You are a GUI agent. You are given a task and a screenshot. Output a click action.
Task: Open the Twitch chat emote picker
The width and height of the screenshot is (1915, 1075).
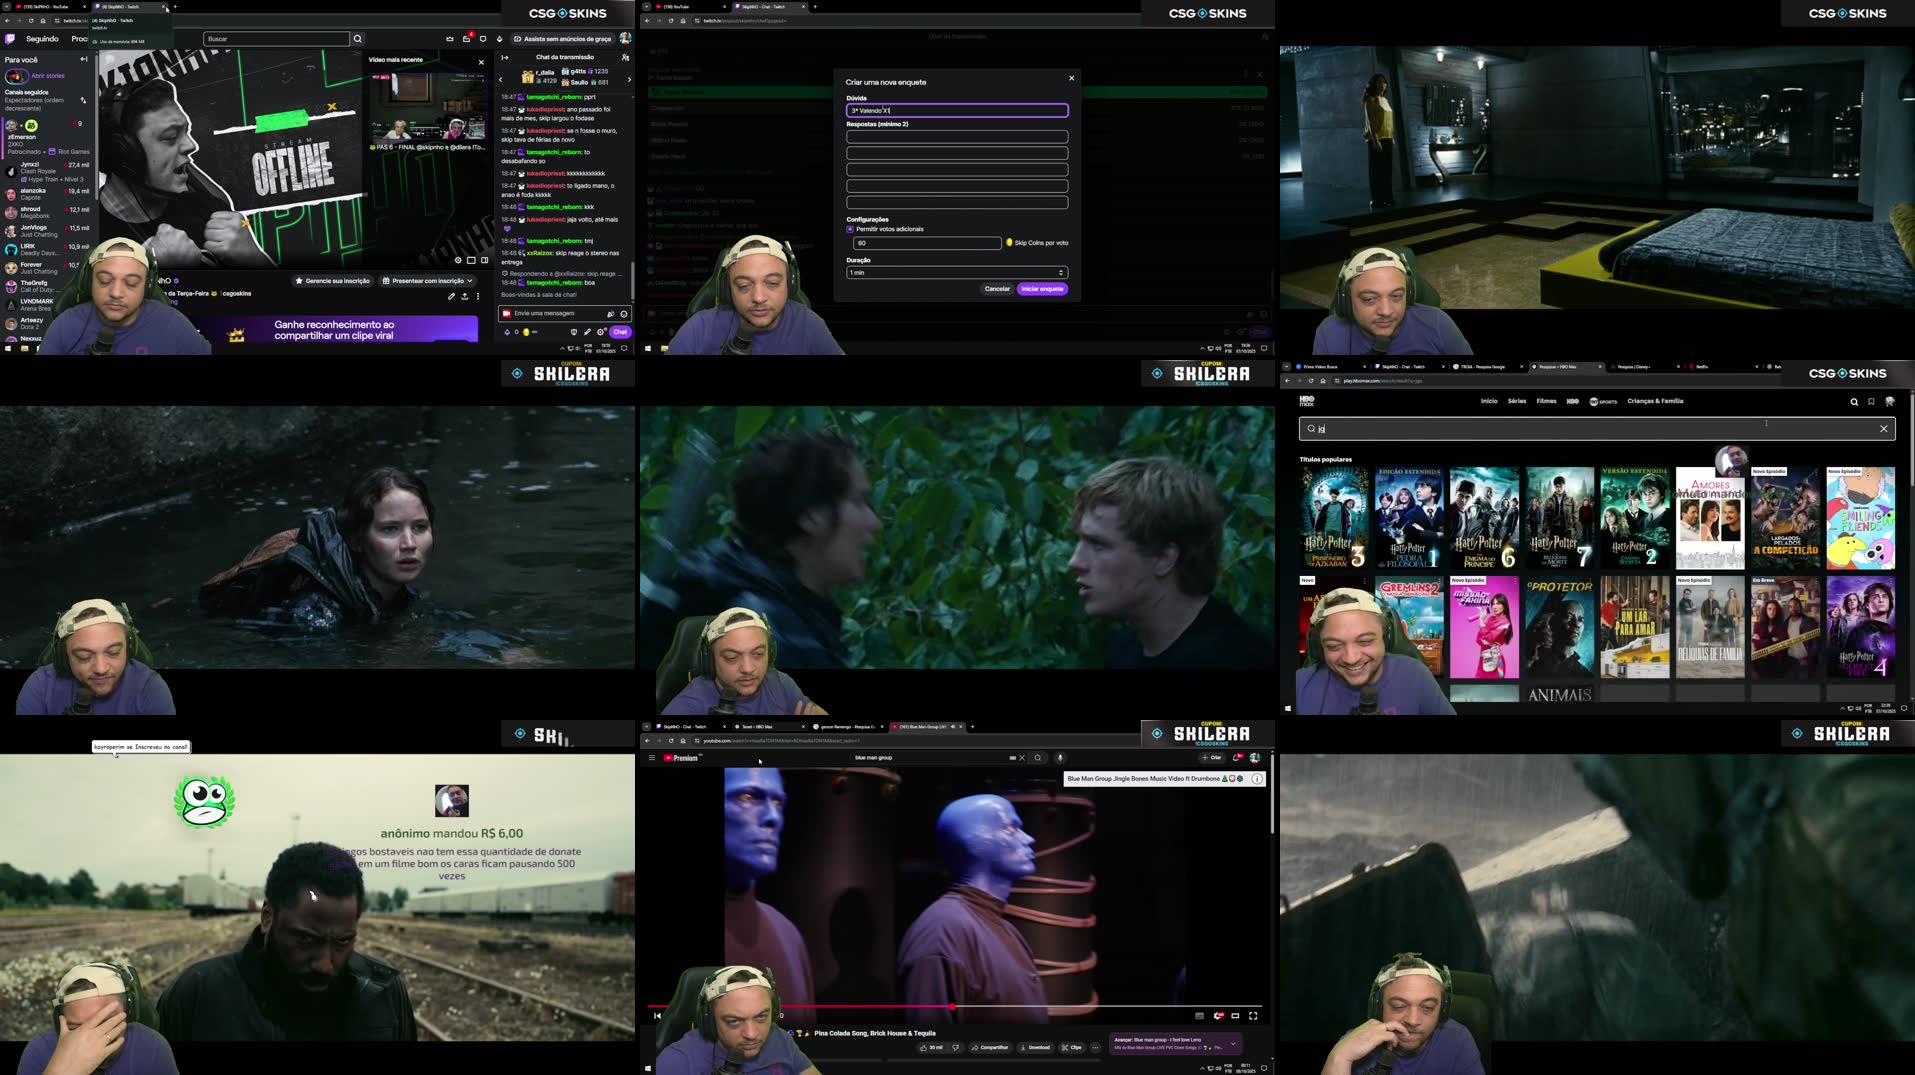623,314
